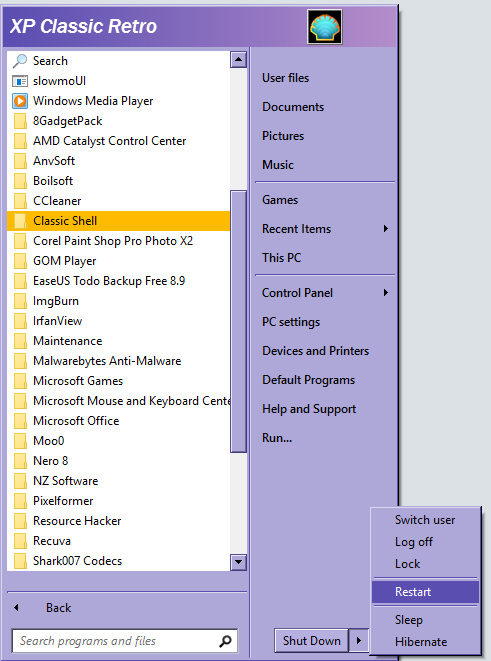Screen dimensions: 491x661
Task: Choose Switch user in power menu
Action: point(426,520)
